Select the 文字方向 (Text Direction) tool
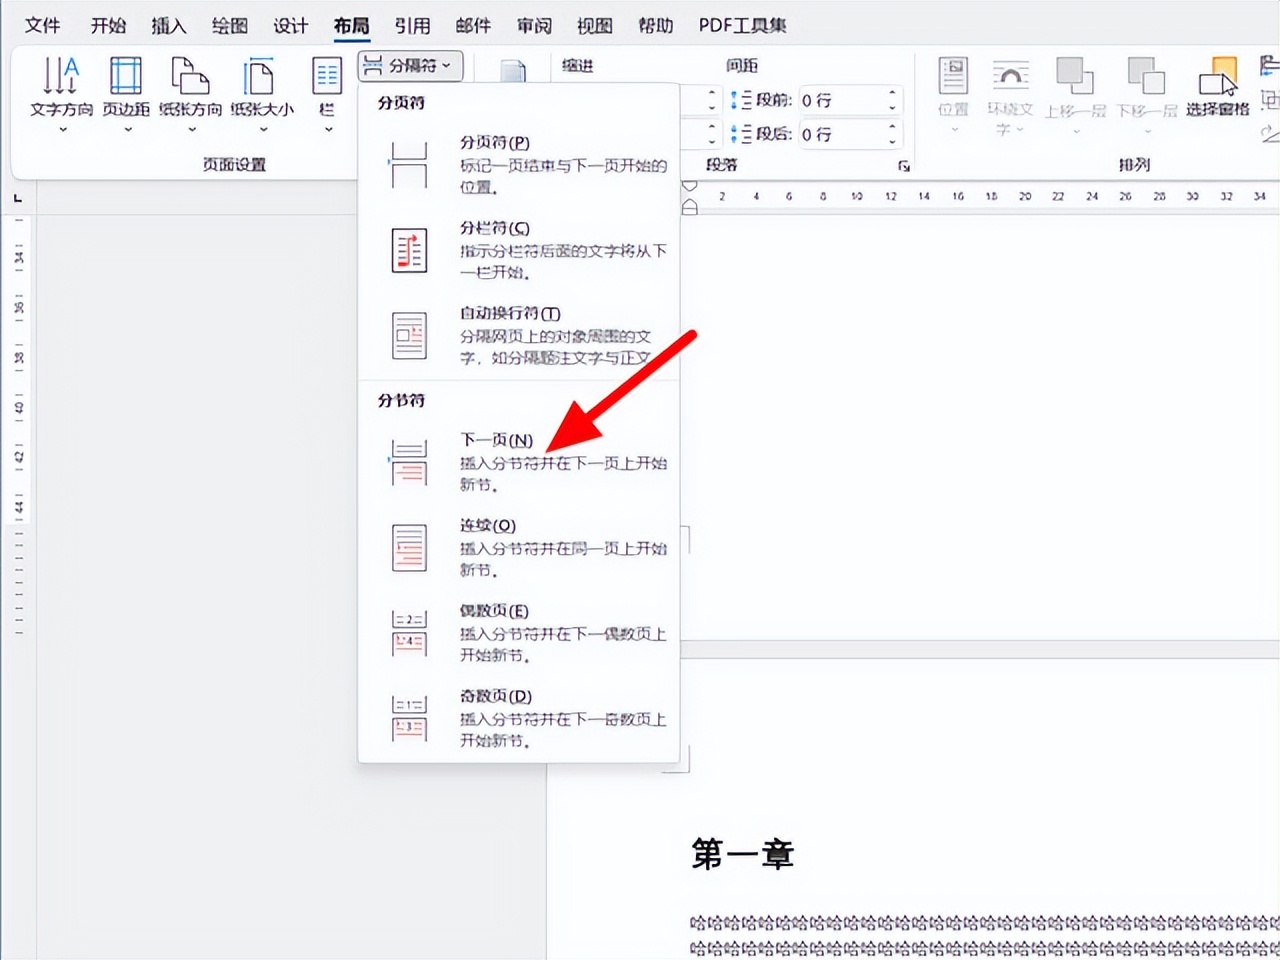This screenshot has width=1280, height=960. click(x=61, y=90)
